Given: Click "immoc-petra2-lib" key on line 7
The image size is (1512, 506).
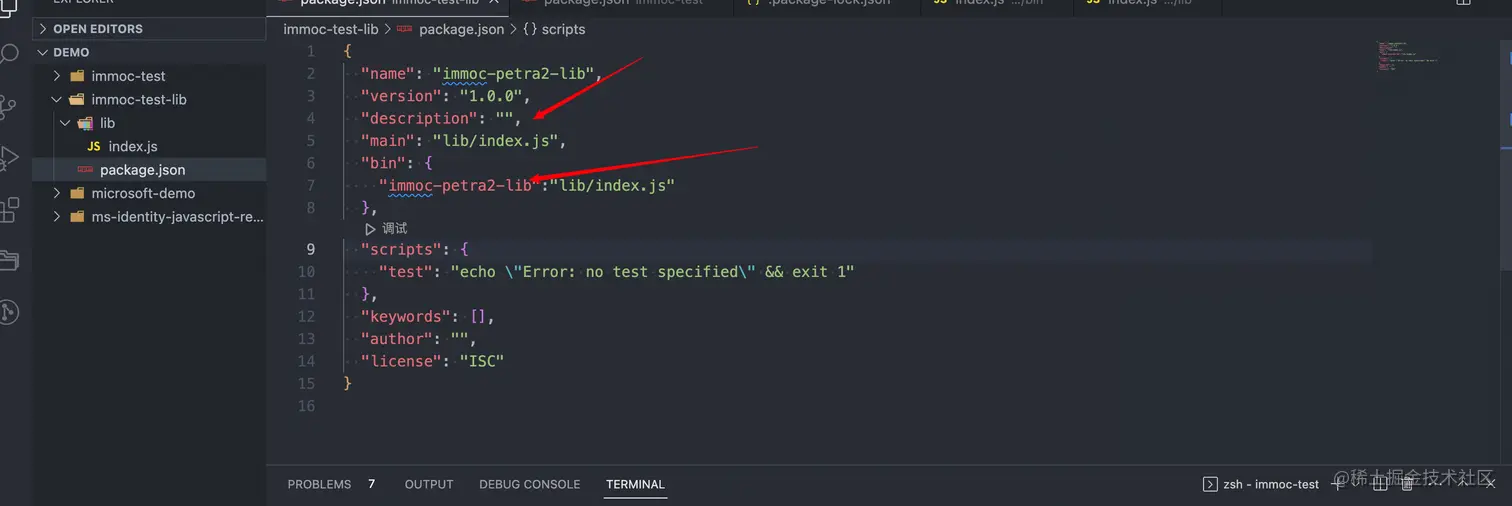Looking at the screenshot, I should click(460, 185).
